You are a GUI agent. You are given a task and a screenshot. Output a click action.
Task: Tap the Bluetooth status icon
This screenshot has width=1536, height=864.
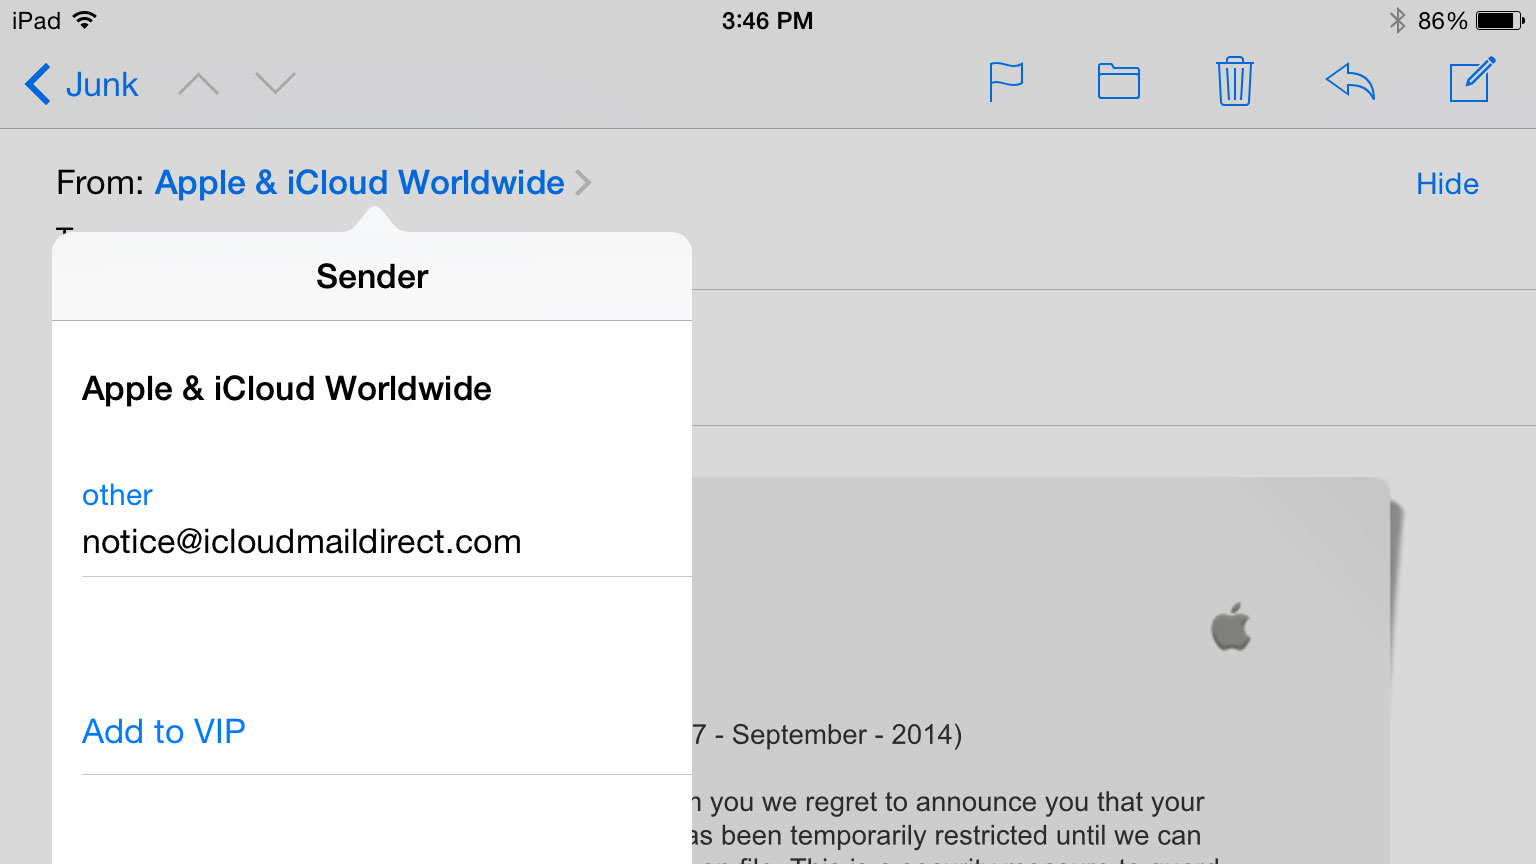pyautogui.click(x=1397, y=21)
